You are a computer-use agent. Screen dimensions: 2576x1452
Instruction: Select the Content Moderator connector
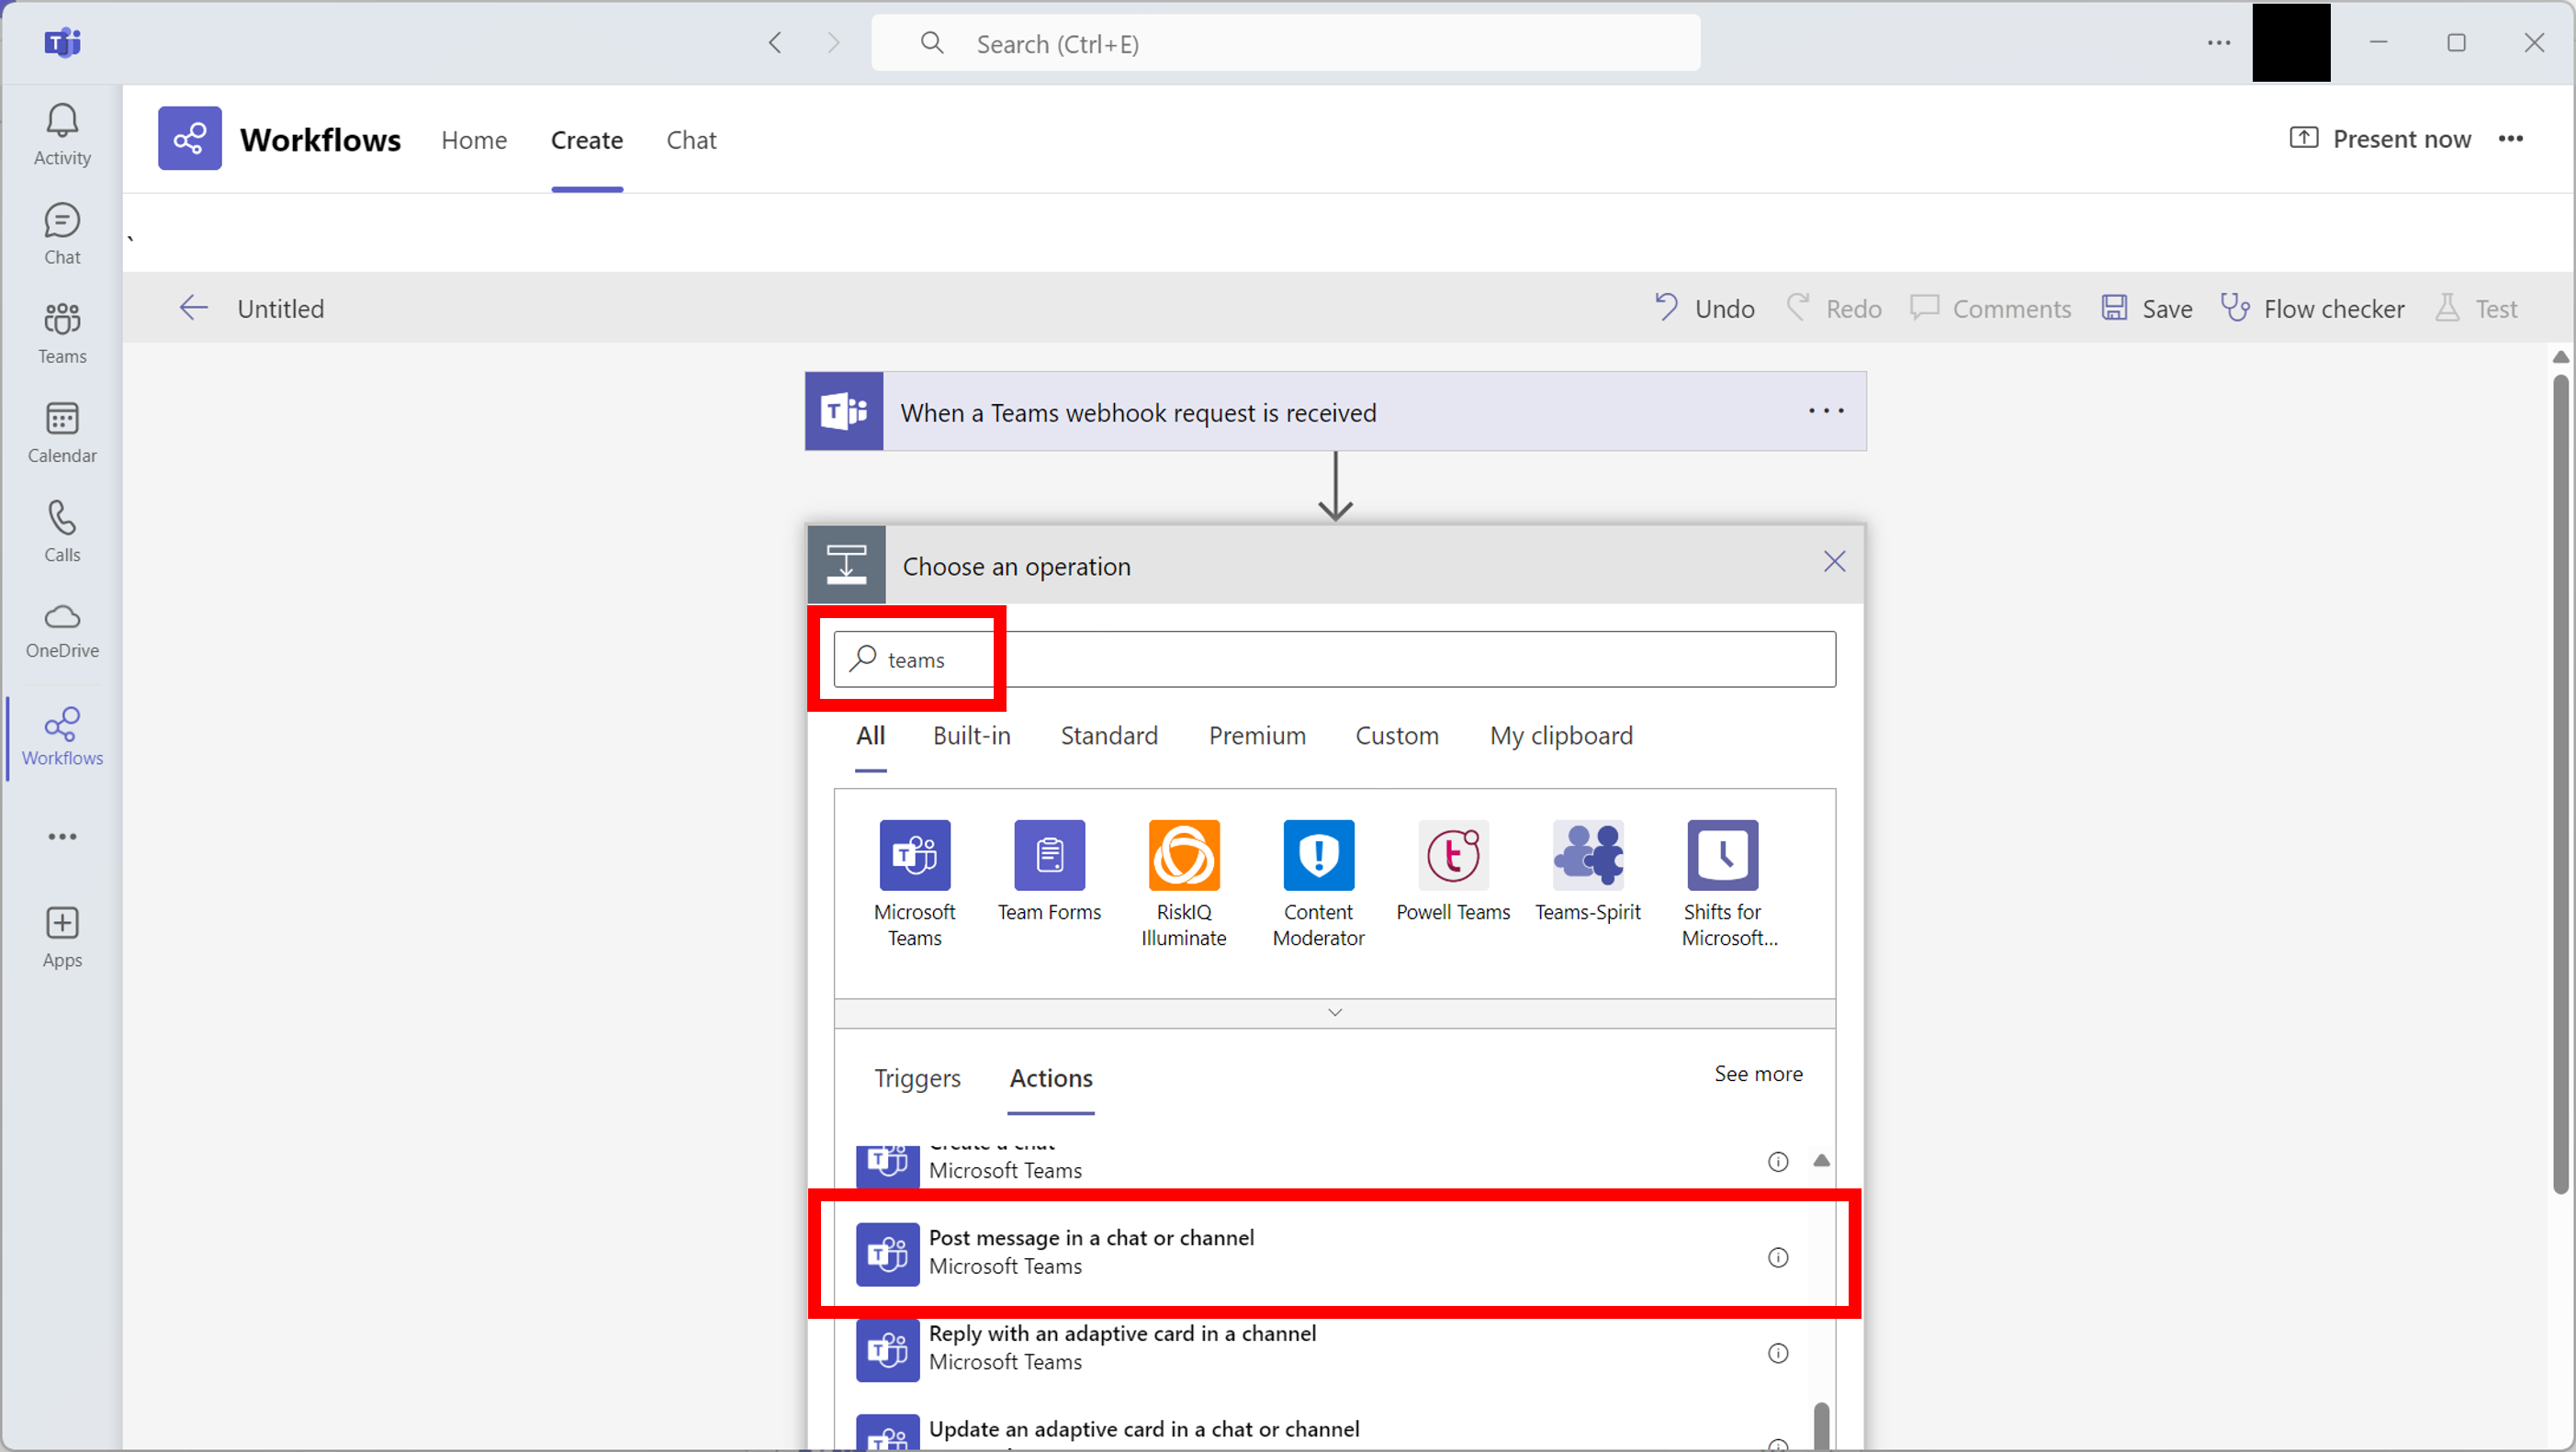(1318, 883)
